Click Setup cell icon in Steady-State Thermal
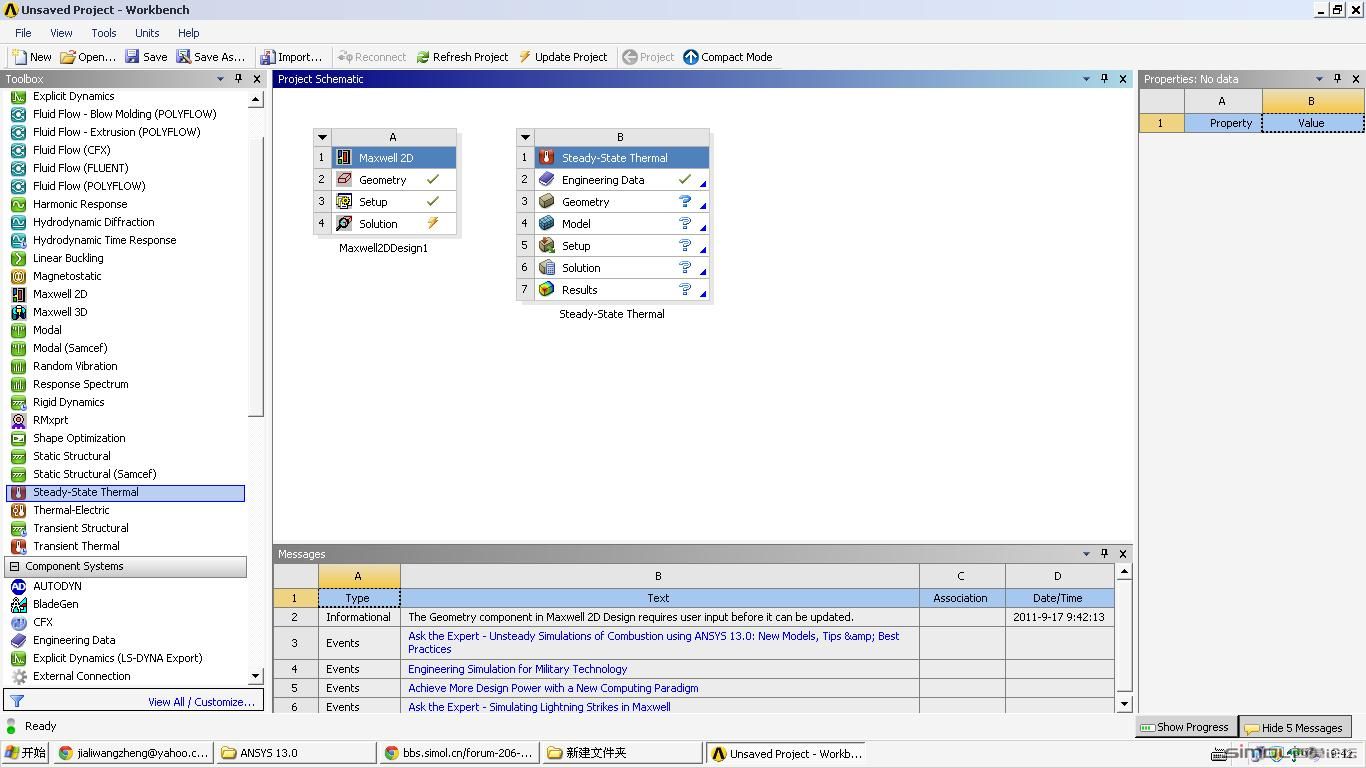1366x768 pixels. point(546,246)
